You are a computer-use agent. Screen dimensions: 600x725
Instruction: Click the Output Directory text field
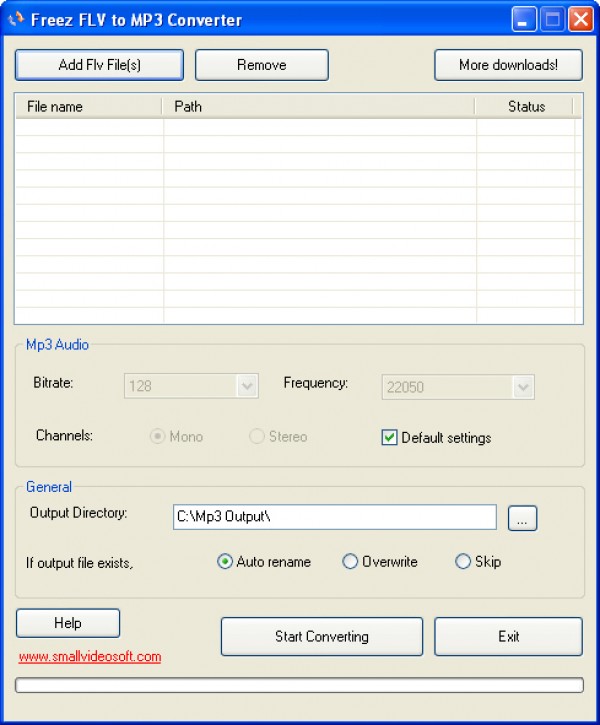coord(335,517)
